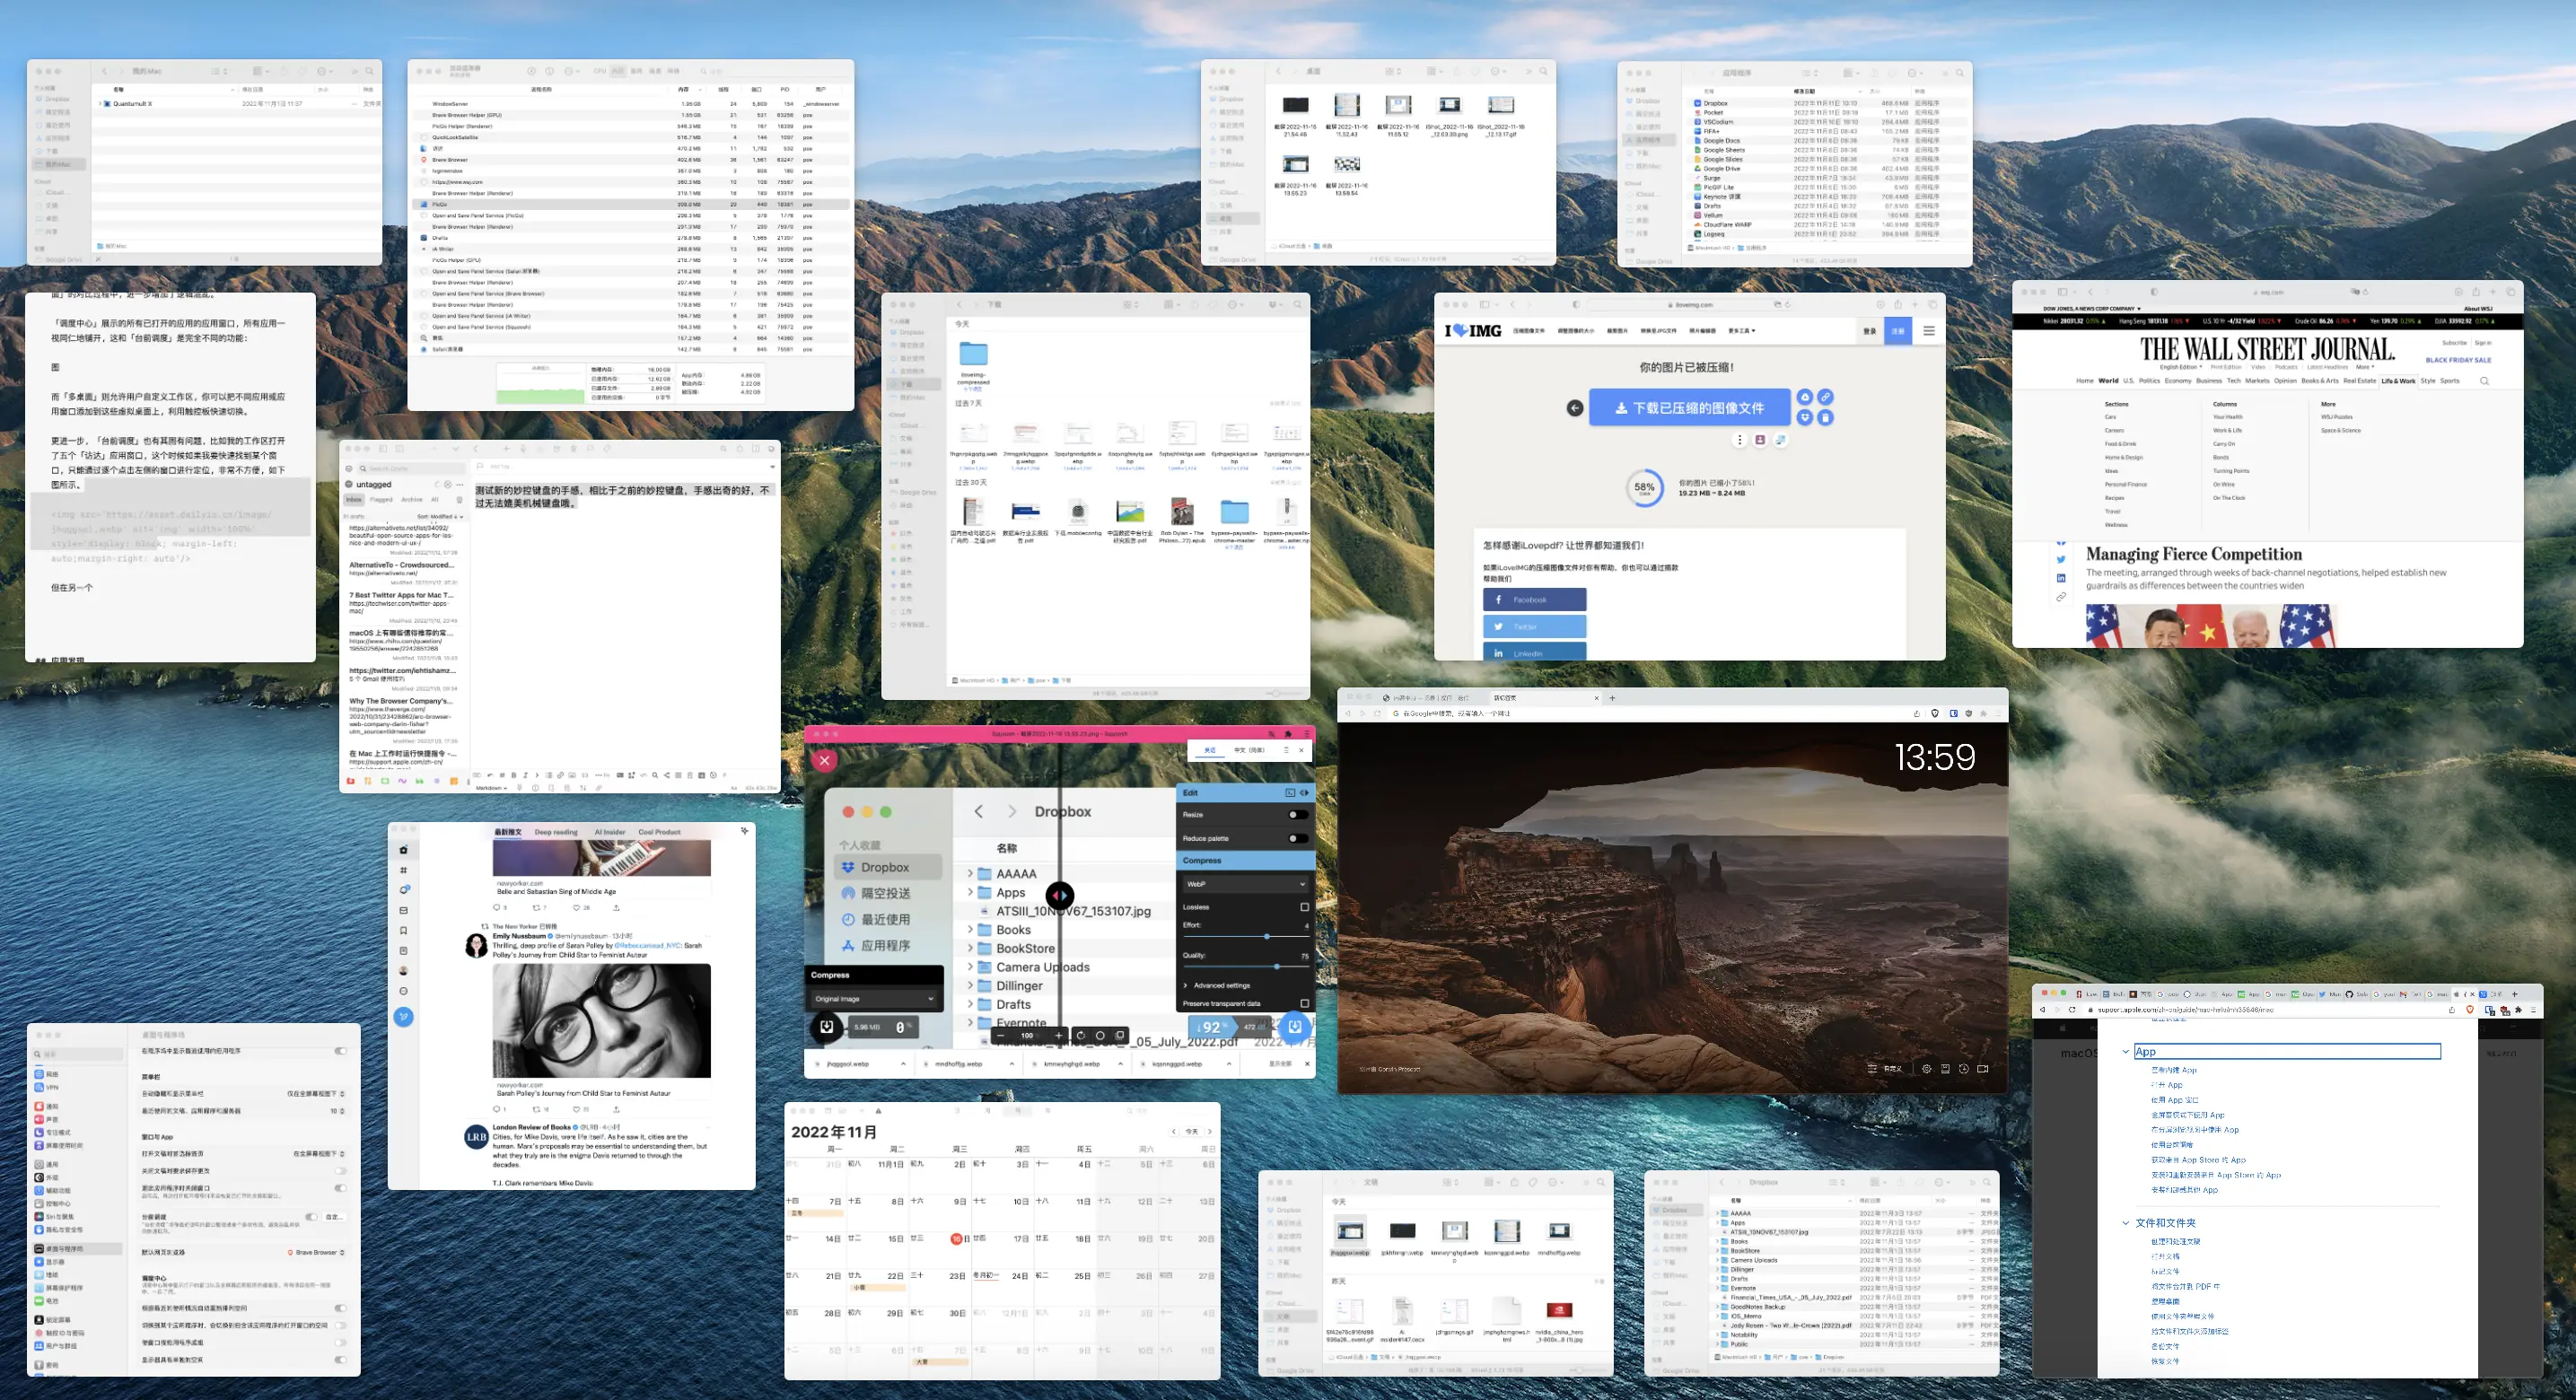Viewport: 2576px width, 1400px height.
Task: Open the Original Image dropdown in Squoosh
Action: tap(874, 999)
